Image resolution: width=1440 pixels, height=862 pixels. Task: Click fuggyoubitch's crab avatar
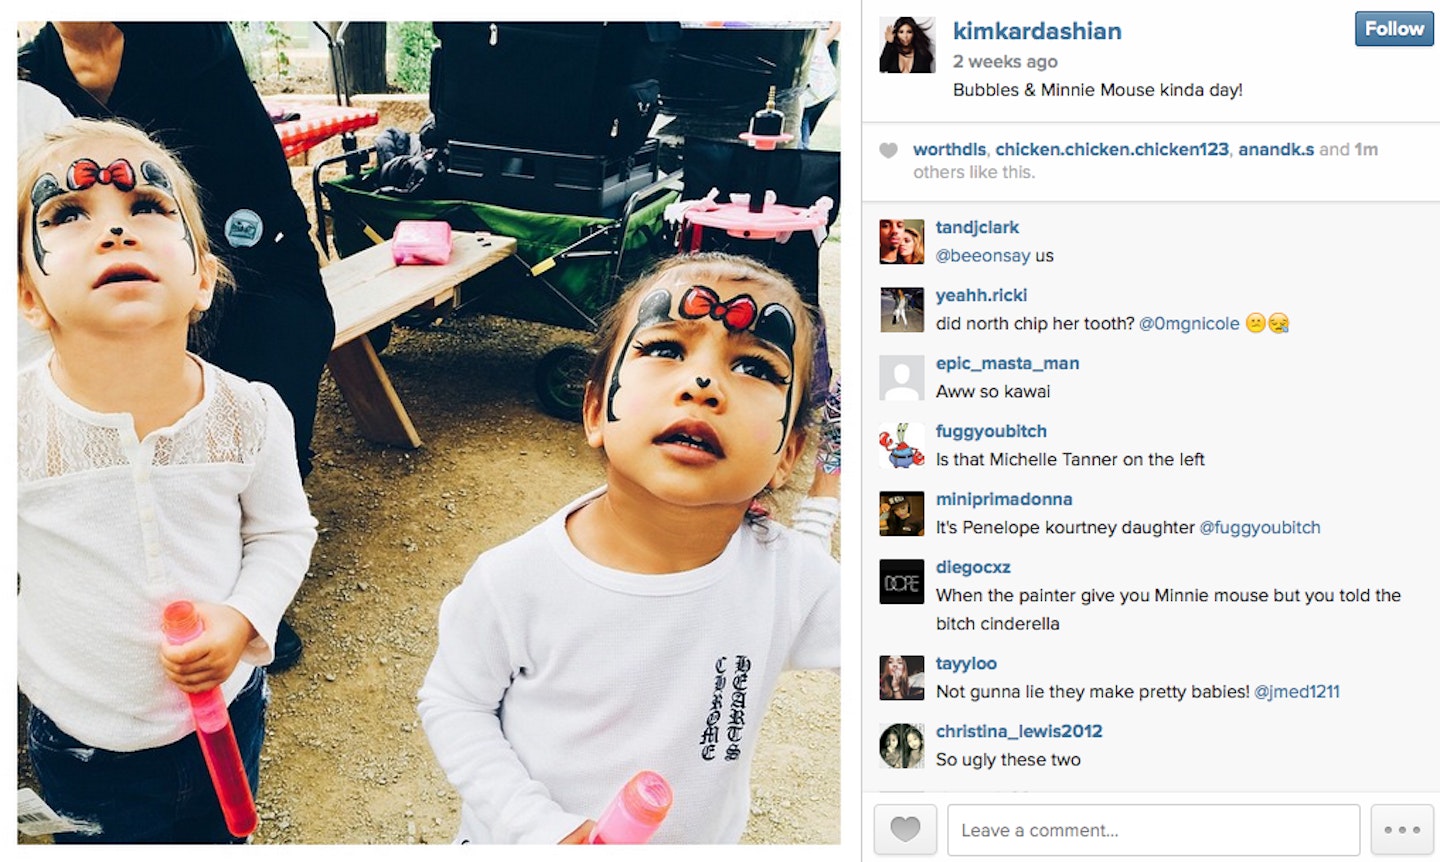point(901,446)
